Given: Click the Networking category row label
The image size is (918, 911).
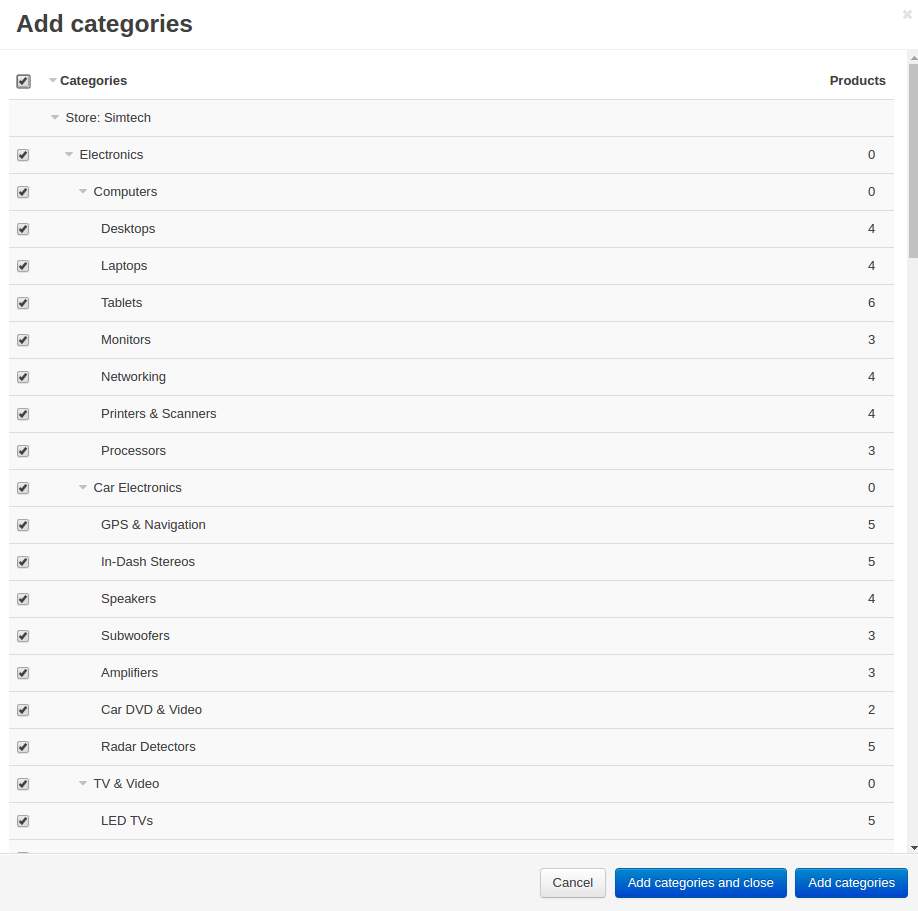Looking at the screenshot, I should click(x=133, y=377).
